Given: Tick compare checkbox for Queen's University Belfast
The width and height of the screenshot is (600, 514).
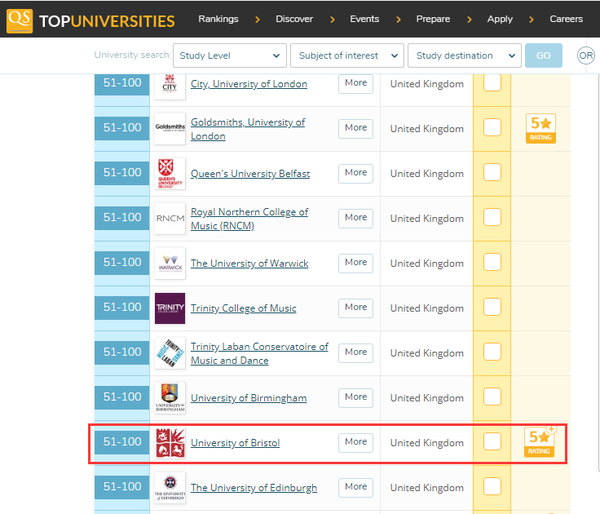Looking at the screenshot, I should point(492,172).
